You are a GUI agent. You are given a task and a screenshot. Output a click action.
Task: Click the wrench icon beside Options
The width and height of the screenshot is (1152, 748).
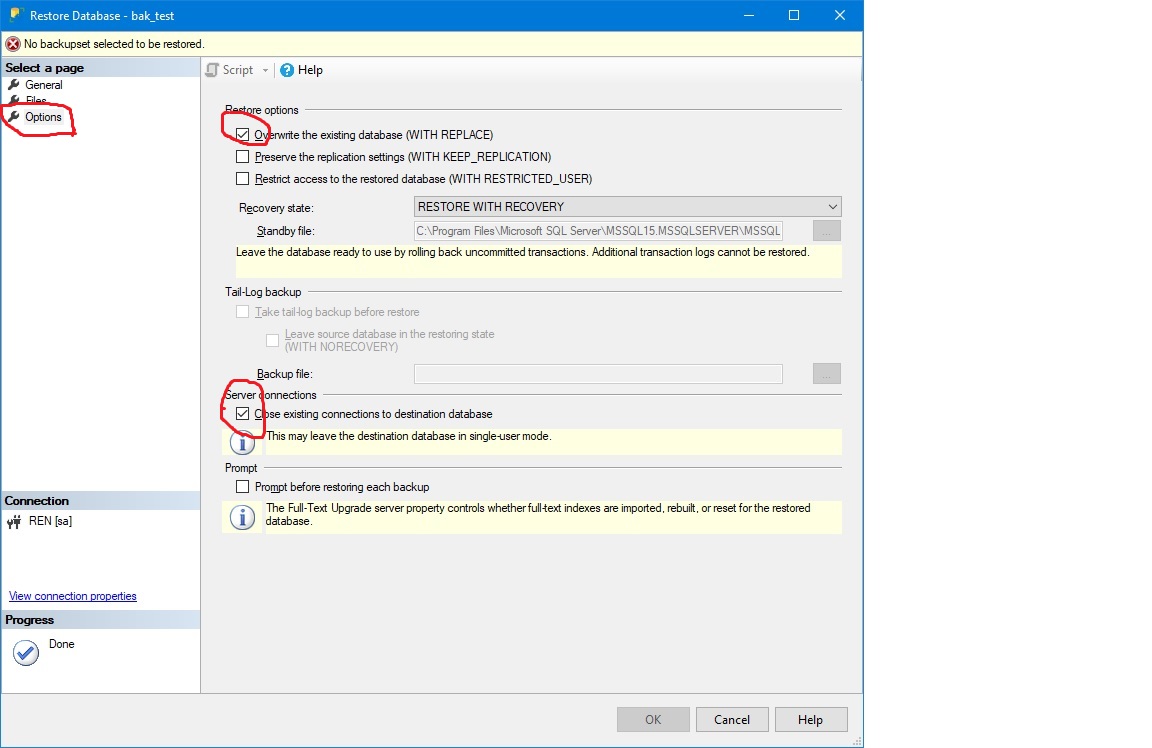coord(13,117)
